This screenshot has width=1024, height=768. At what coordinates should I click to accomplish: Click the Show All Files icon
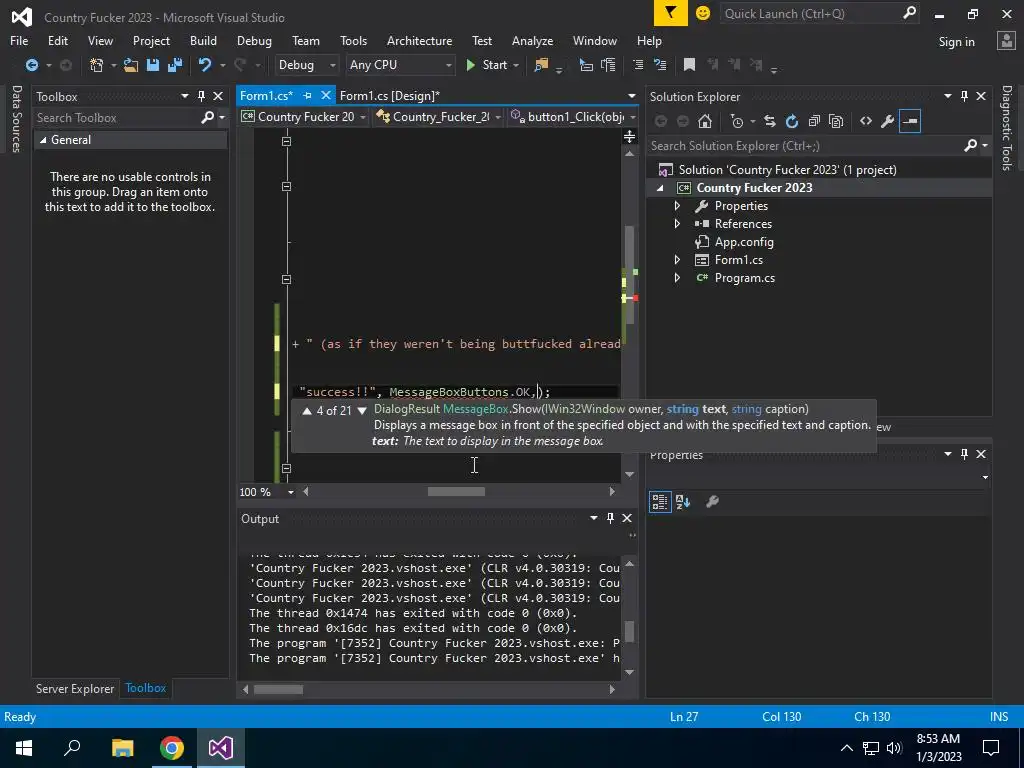click(836, 121)
